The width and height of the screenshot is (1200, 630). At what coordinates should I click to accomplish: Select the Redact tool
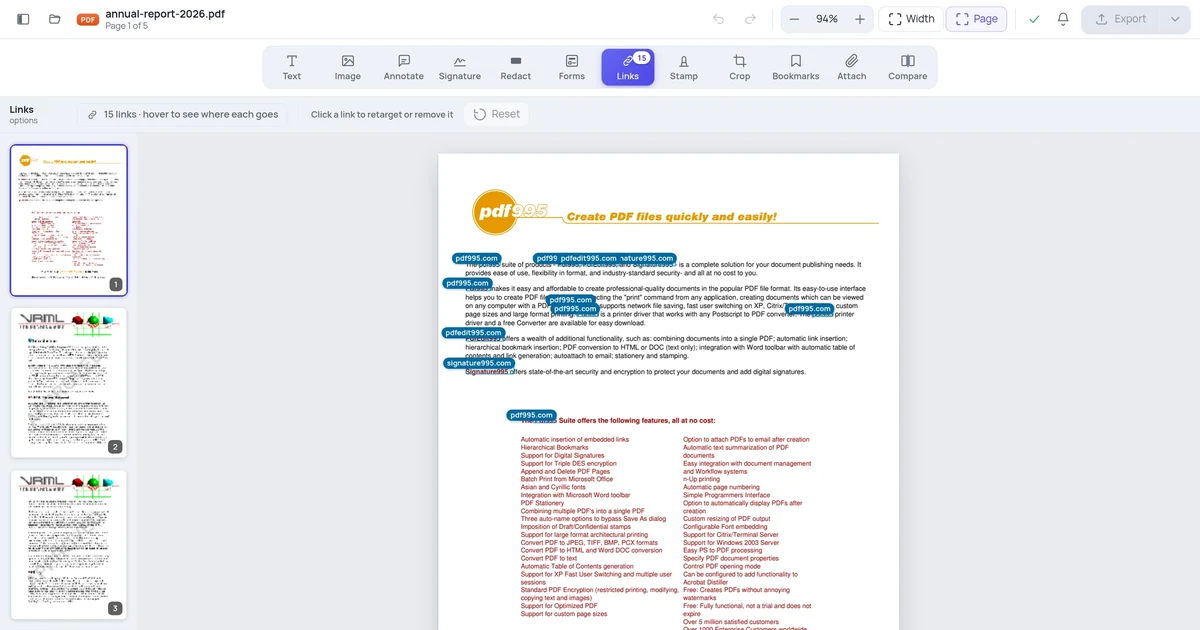click(516, 67)
